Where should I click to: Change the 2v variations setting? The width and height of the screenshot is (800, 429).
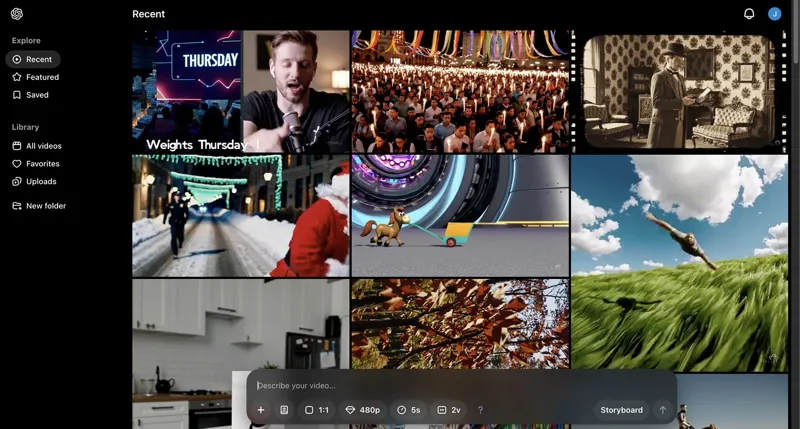coord(449,410)
